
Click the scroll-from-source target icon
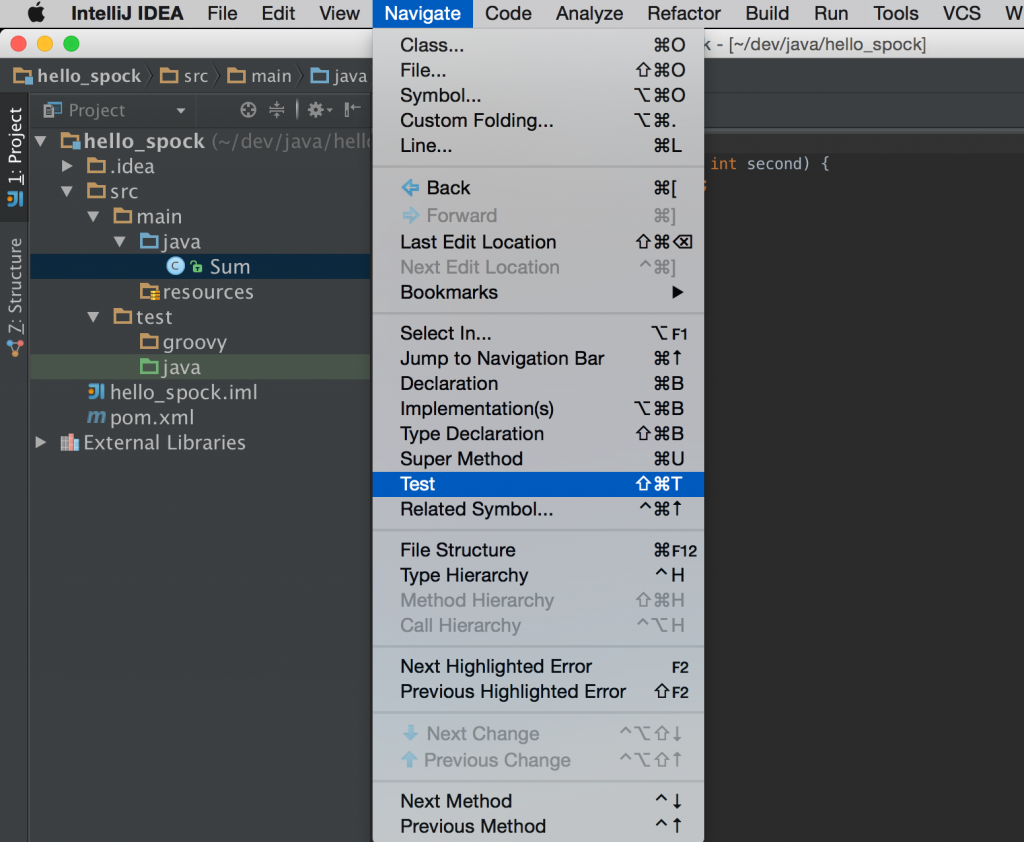click(248, 110)
